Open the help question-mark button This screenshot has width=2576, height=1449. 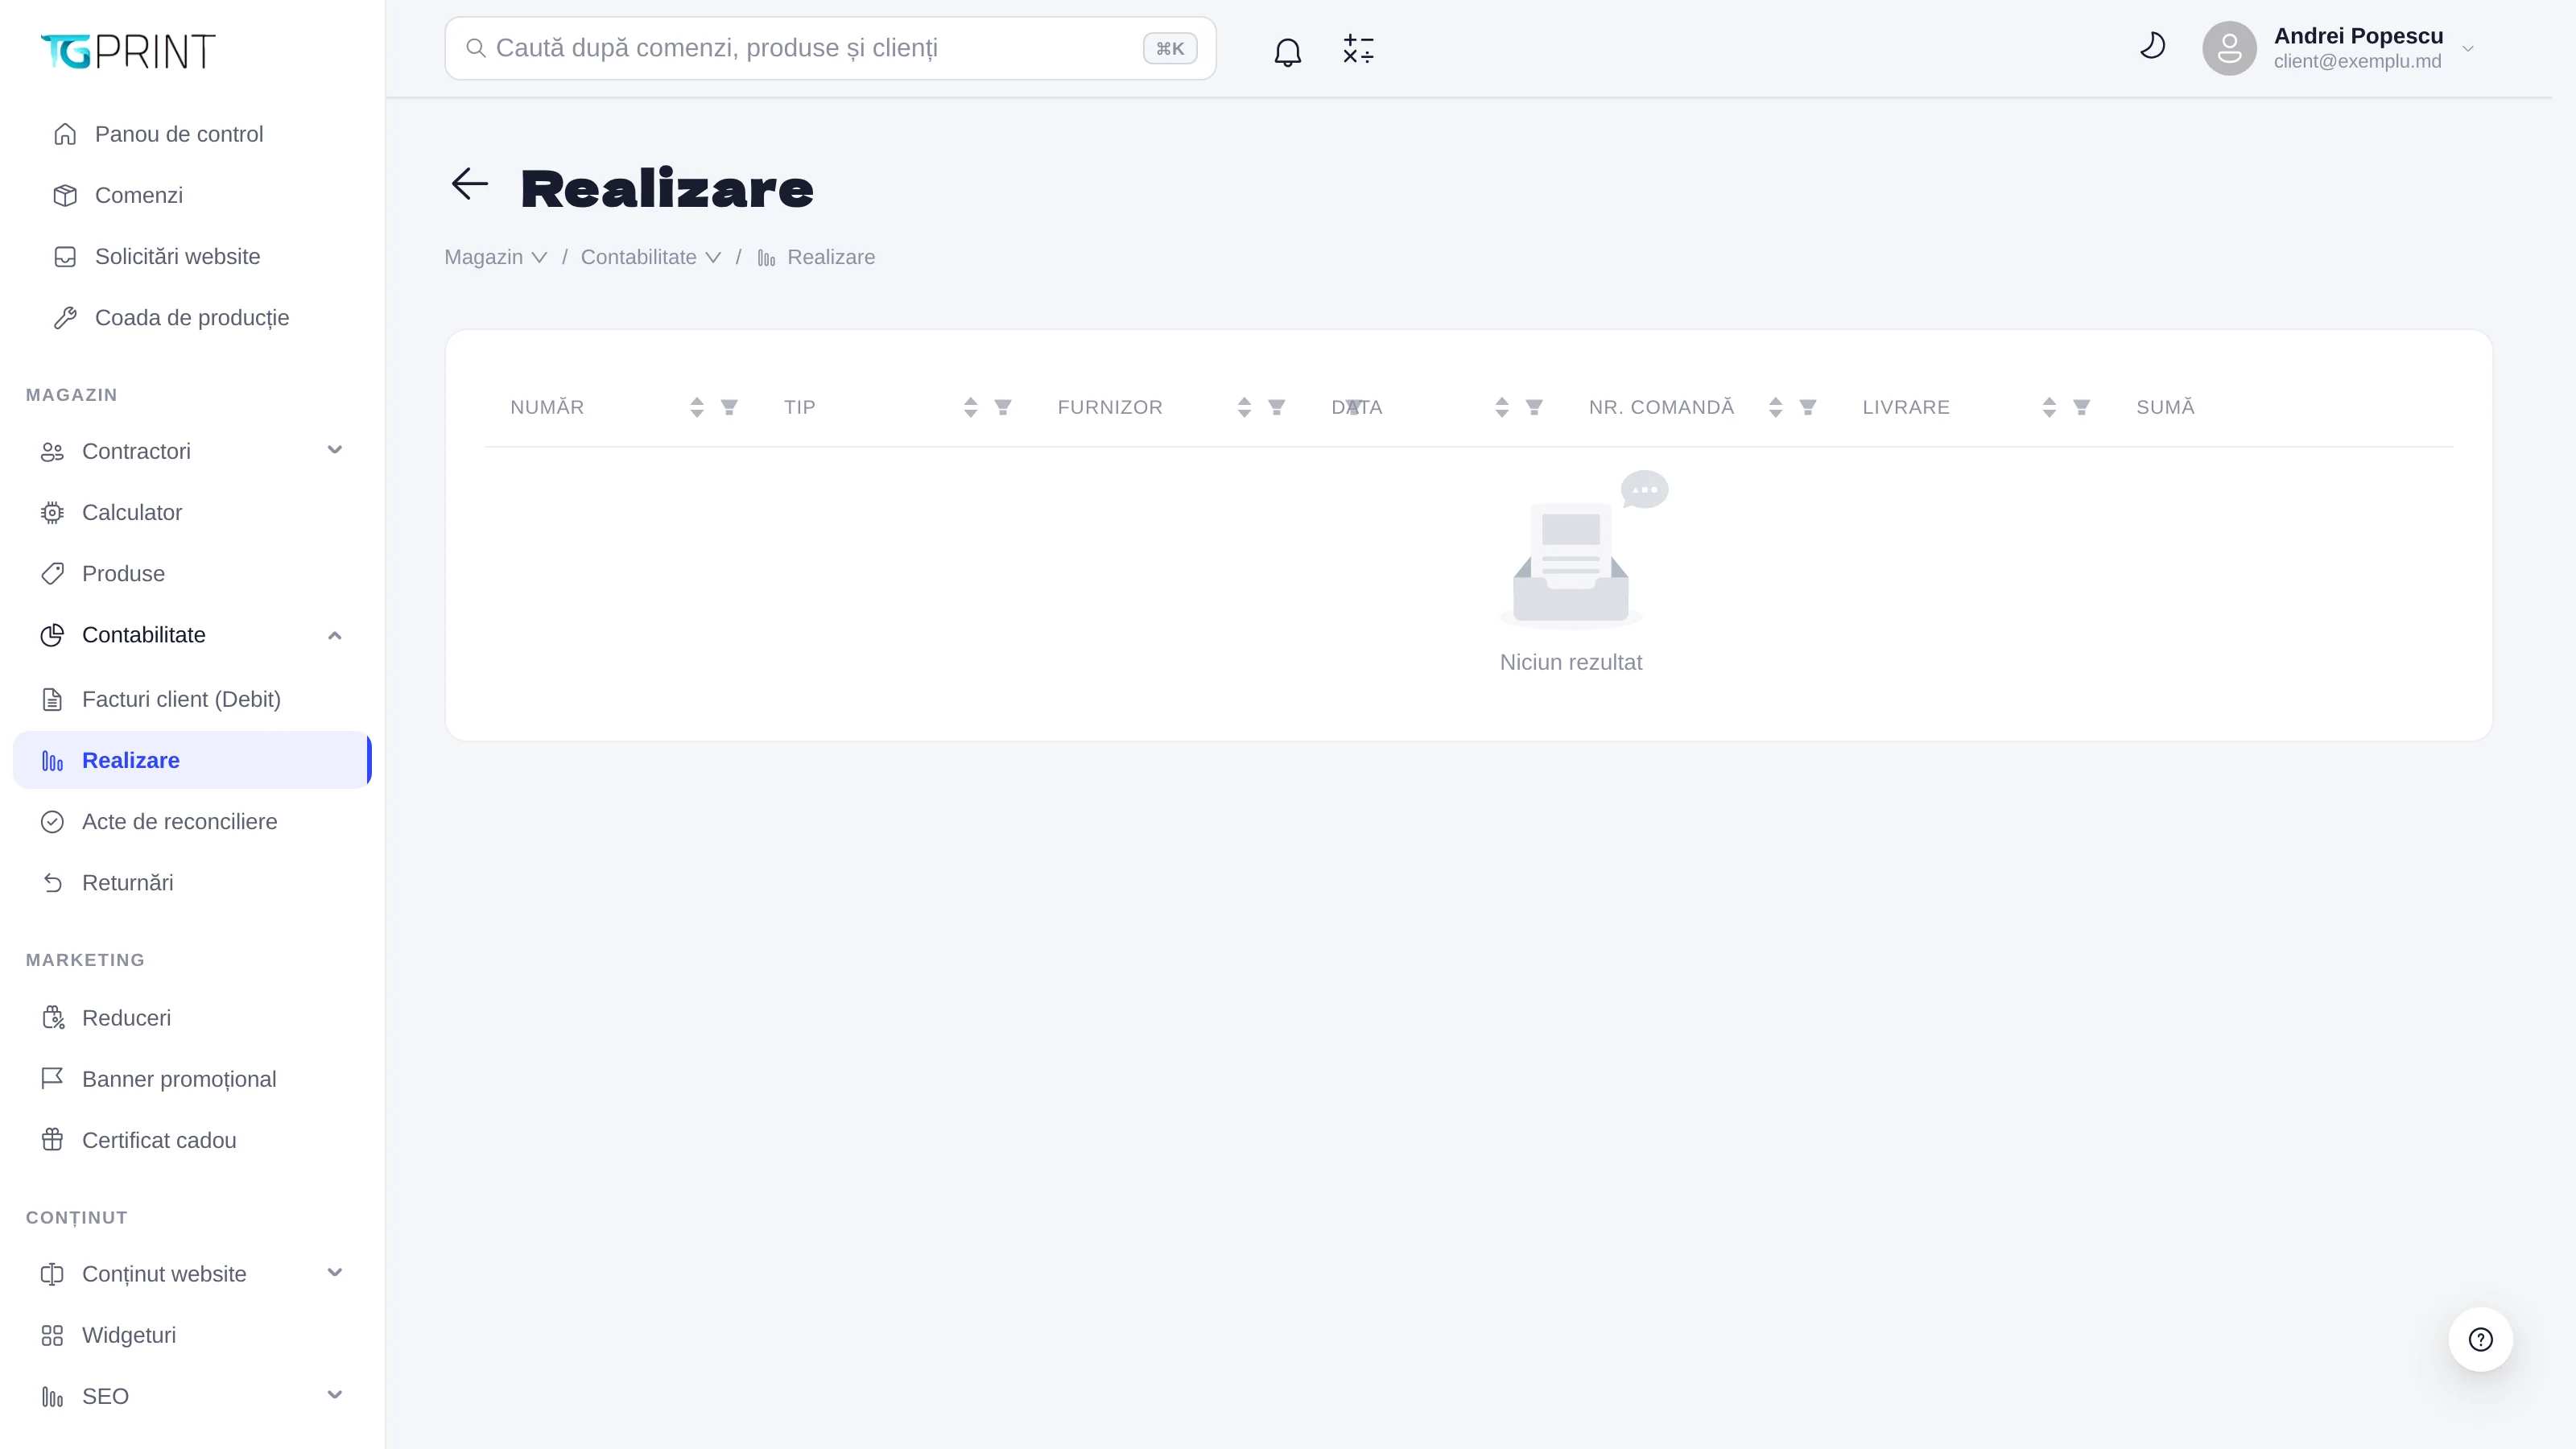pyautogui.click(x=2480, y=1339)
